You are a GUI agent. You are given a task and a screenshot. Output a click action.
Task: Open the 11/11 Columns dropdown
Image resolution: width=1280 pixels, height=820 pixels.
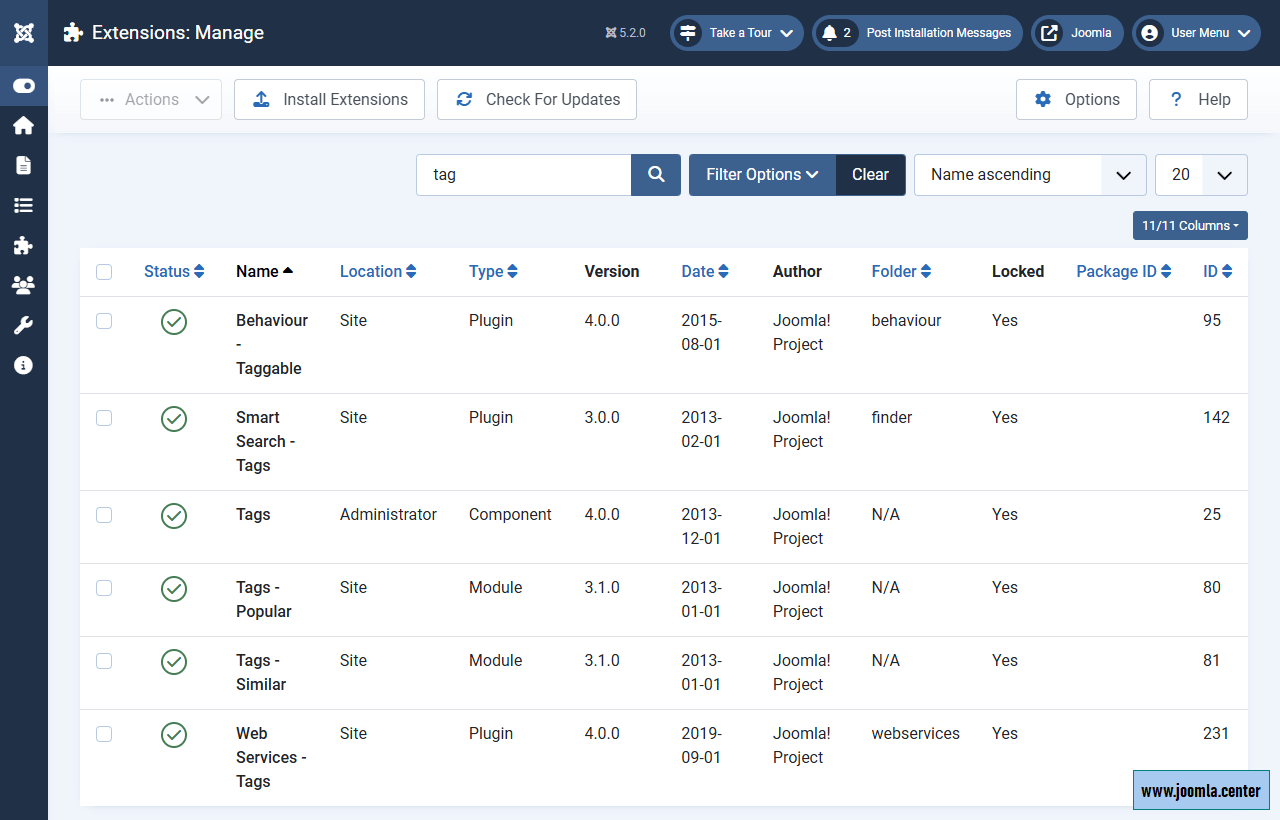(1190, 226)
